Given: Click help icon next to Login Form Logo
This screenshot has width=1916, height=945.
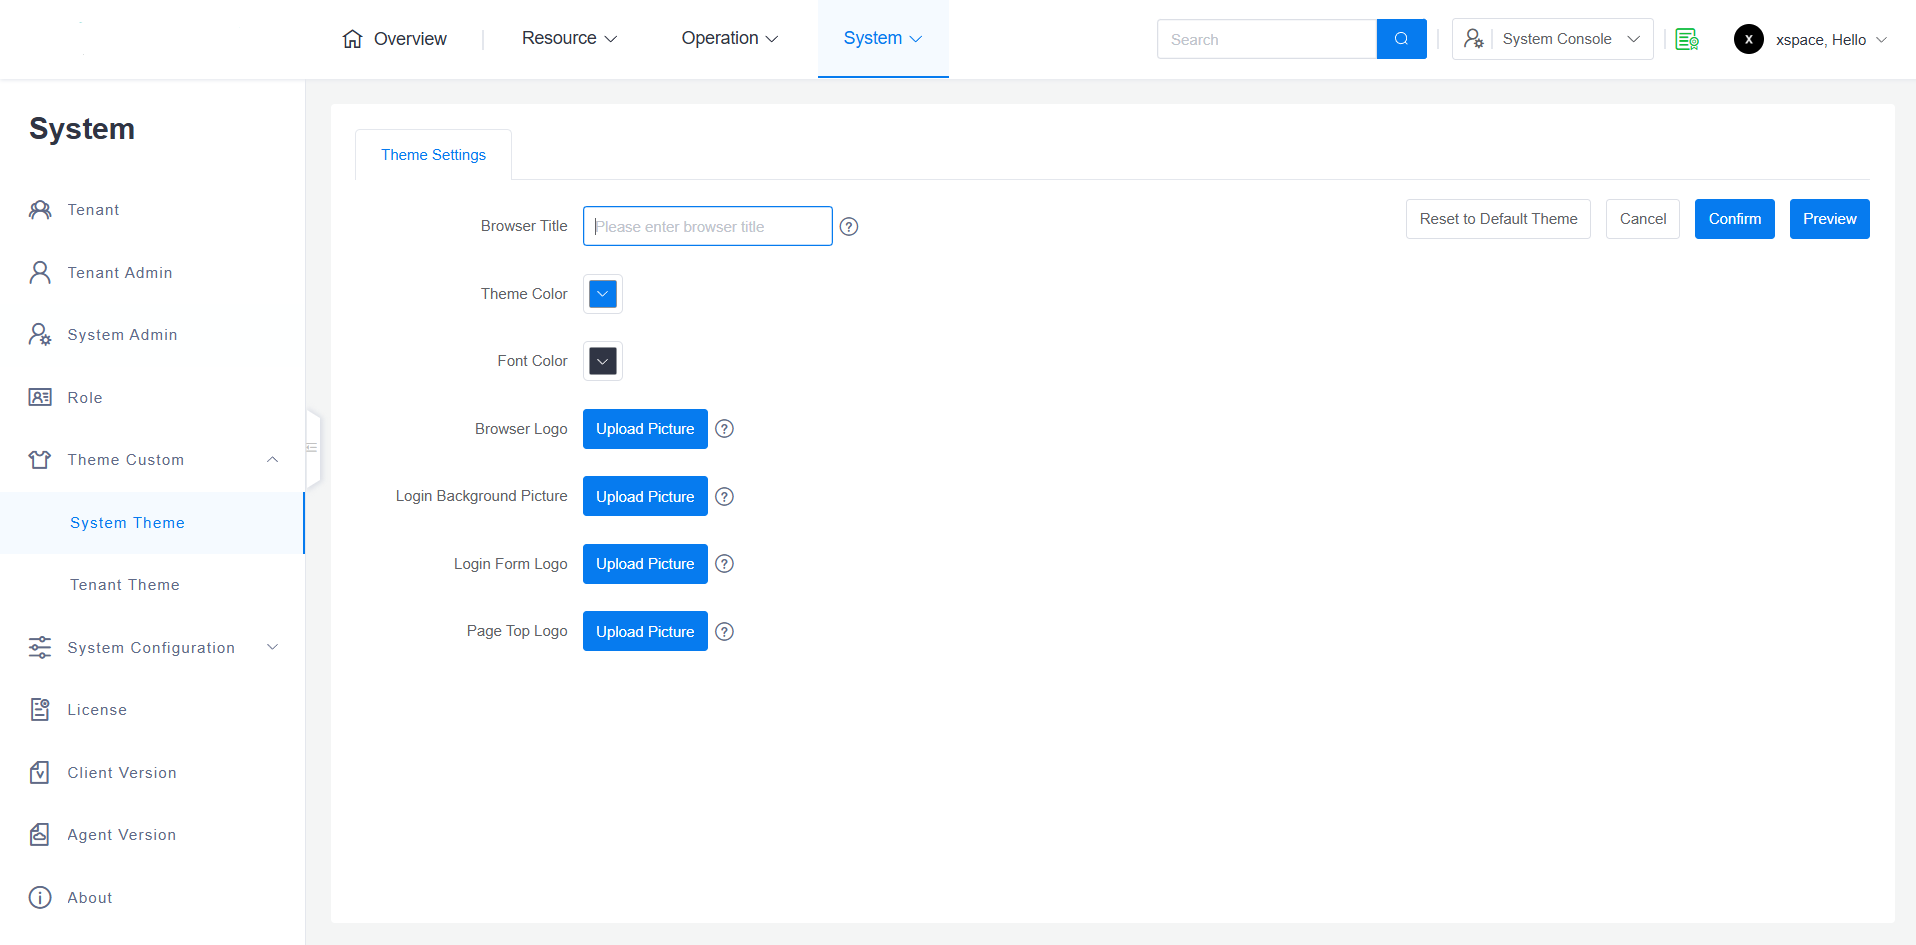Looking at the screenshot, I should [x=725, y=564].
